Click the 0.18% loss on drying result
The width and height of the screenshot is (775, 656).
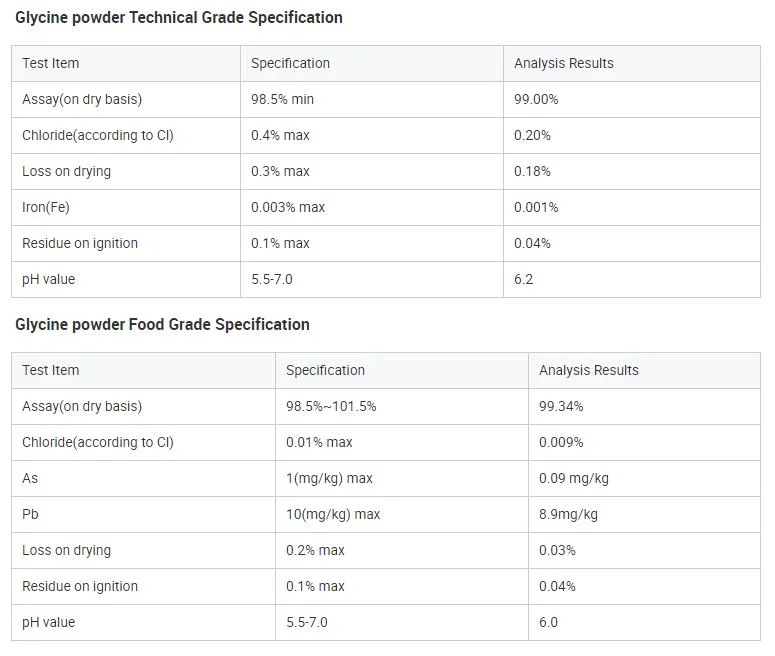click(532, 172)
